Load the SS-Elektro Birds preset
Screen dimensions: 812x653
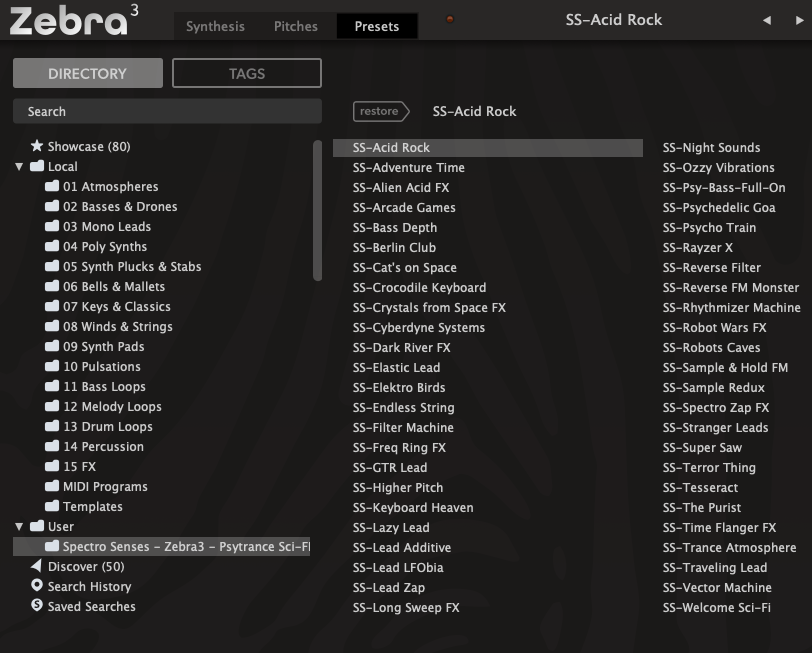(399, 387)
